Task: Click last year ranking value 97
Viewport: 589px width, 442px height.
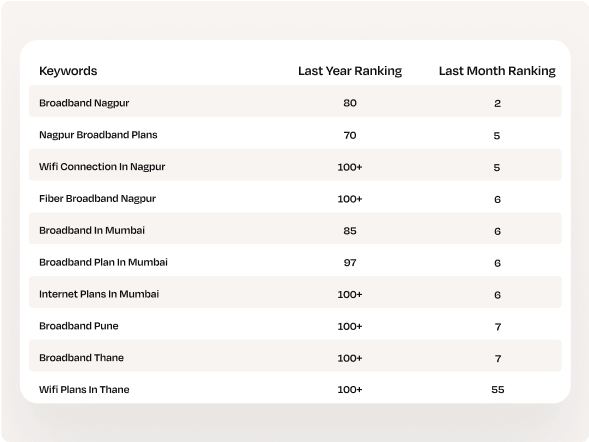Action: tap(350, 262)
